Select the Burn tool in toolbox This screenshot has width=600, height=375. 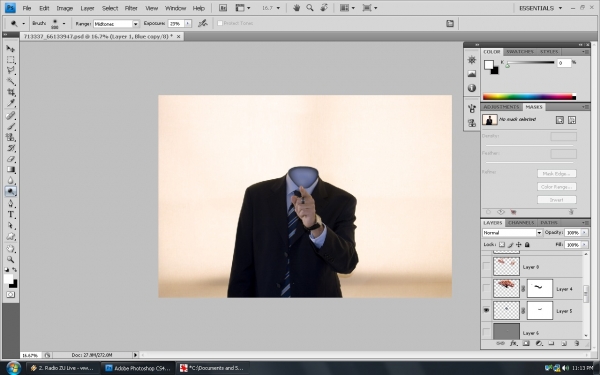(x=10, y=191)
